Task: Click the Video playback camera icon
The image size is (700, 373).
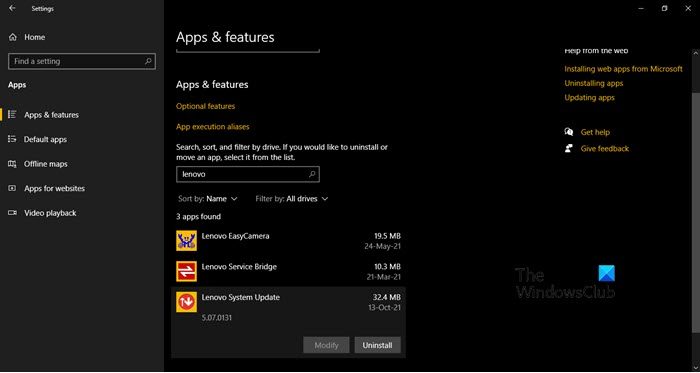Action: tap(12, 213)
